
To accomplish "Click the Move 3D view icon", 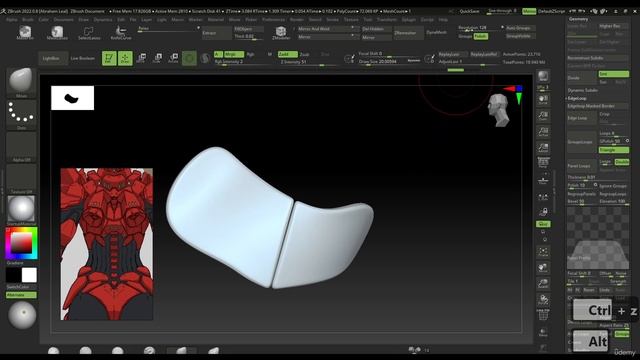I will coord(543,268).
